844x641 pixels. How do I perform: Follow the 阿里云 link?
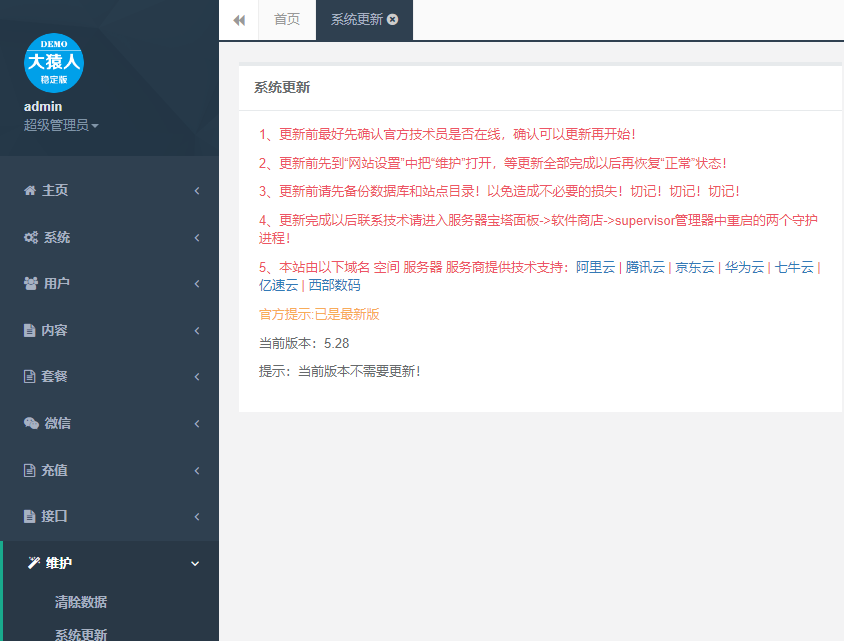(x=595, y=267)
